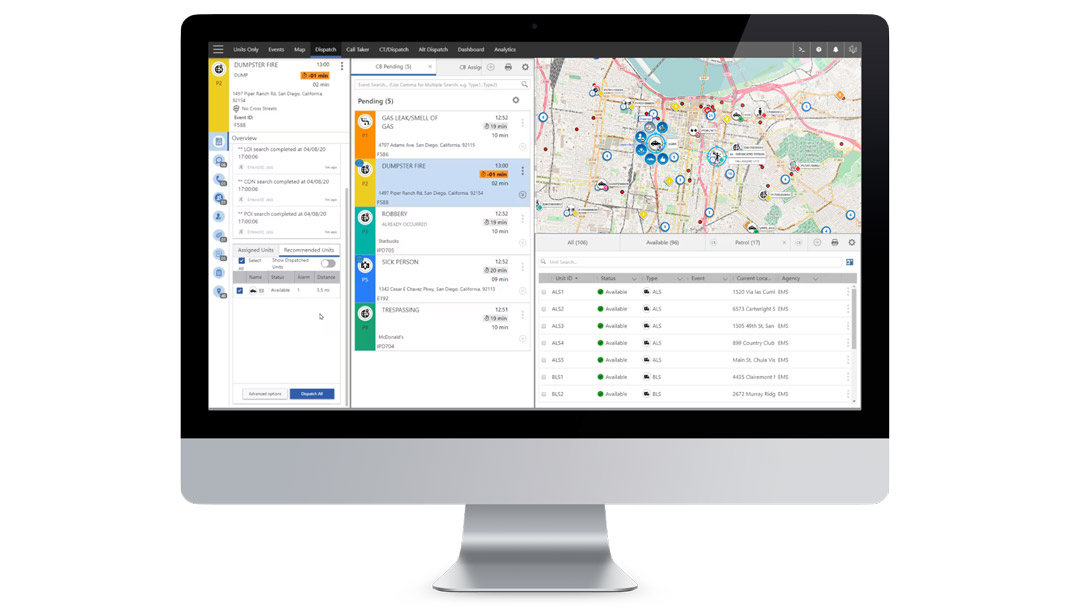Image resolution: width=1080 pixels, height=608 pixels.
Task: Expand the Type column filter dropdown
Action: click(680, 278)
